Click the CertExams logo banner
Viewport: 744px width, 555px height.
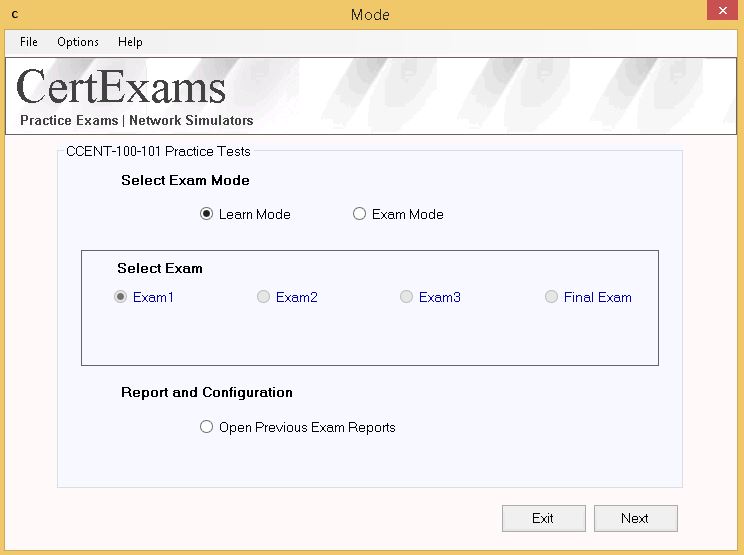(371, 96)
